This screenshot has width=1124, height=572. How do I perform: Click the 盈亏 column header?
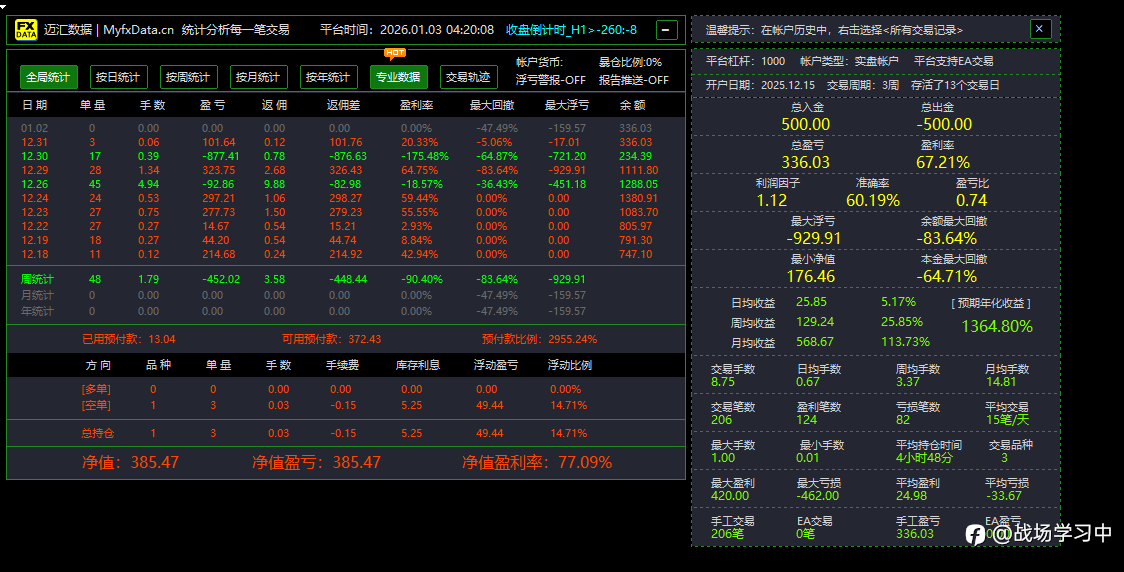tap(212, 105)
